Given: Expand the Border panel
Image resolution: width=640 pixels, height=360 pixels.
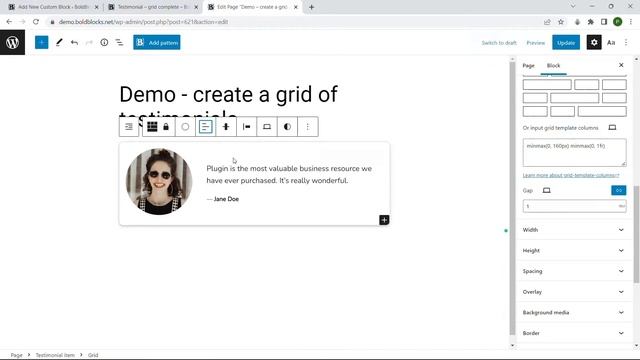Looking at the screenshot, I should pyautogui.click(x=574, y=333).
